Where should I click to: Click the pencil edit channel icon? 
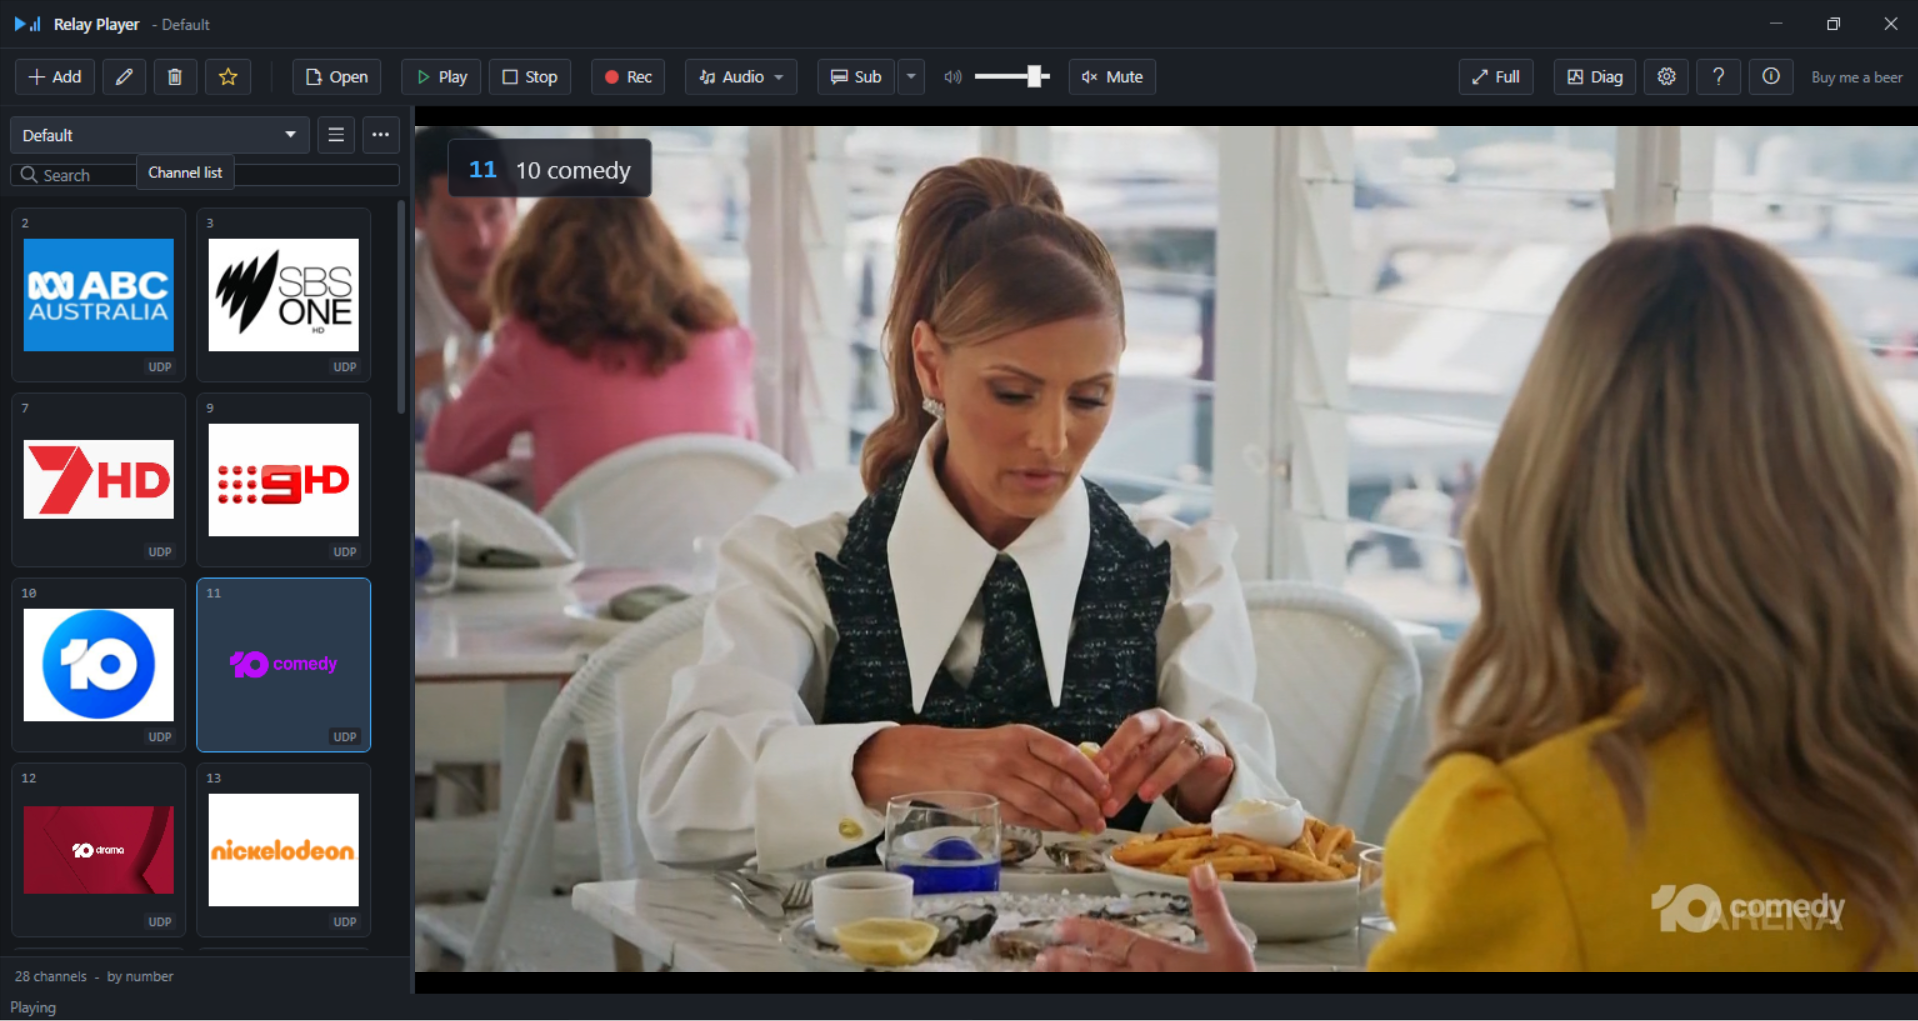click(124, 77)
